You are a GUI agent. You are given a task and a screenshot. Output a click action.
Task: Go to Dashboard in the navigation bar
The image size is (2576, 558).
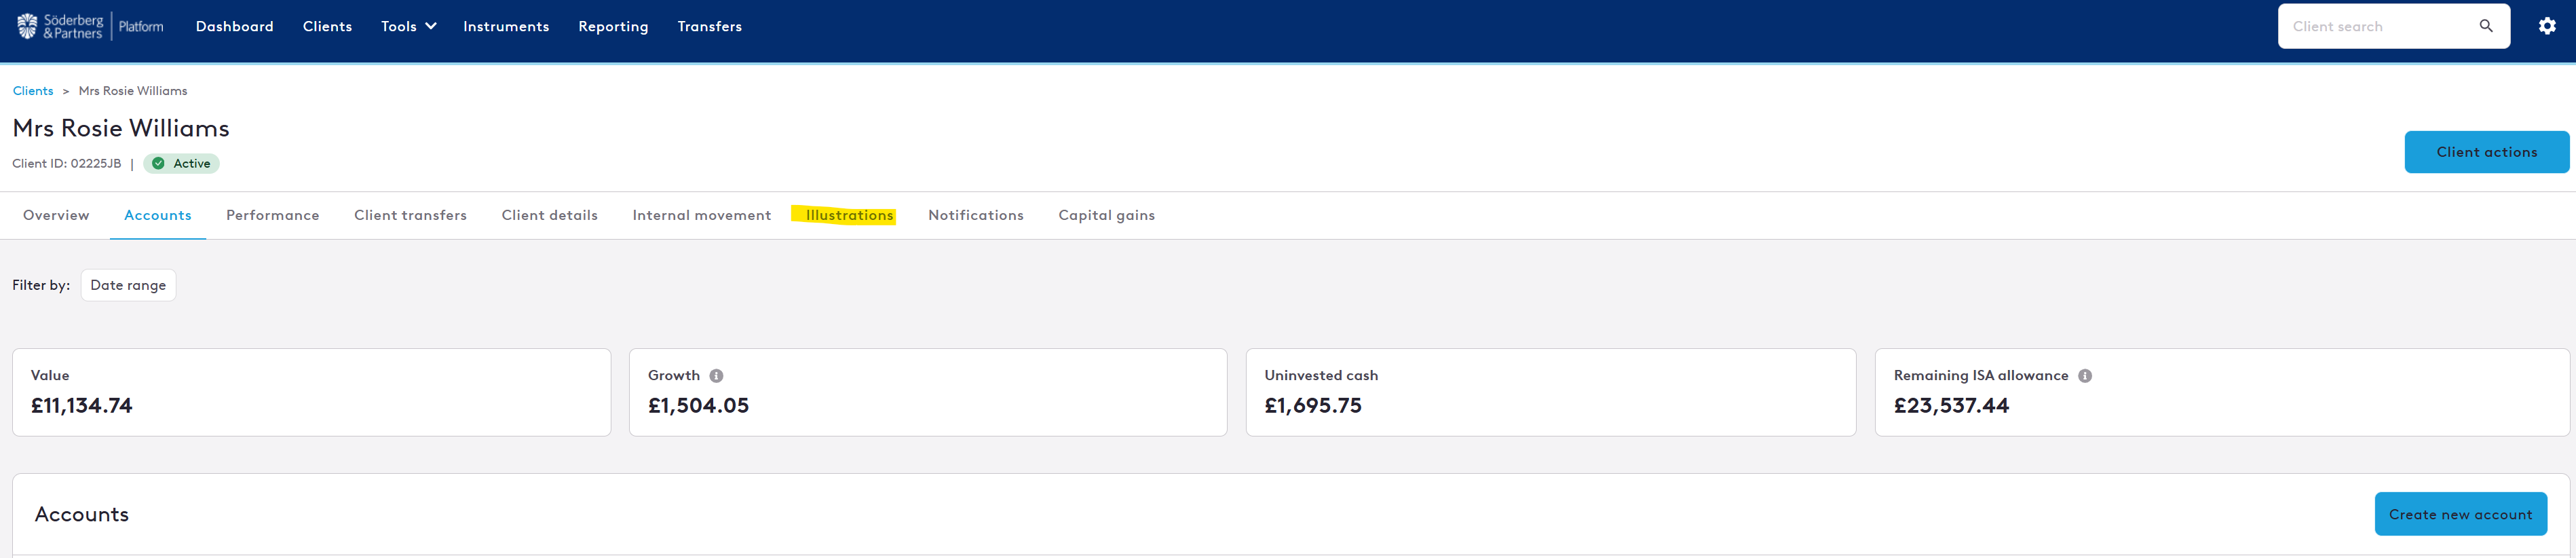point(234,26)
